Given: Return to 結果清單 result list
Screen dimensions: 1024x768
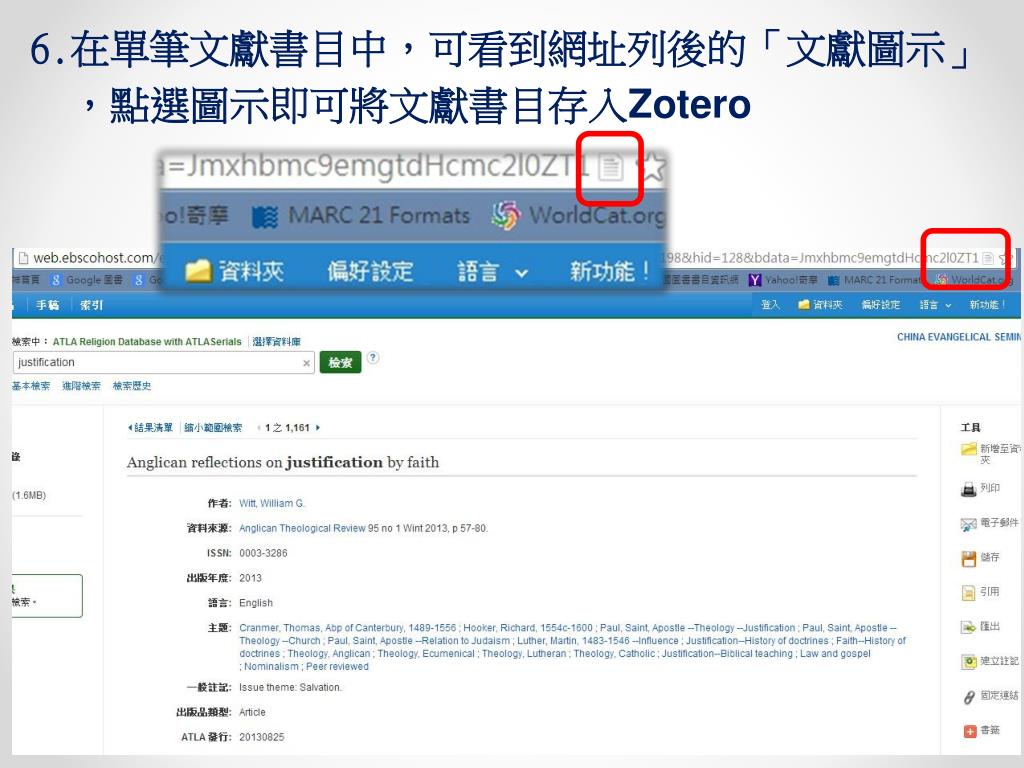Looking at the screenshot, I should coord(151,428).
